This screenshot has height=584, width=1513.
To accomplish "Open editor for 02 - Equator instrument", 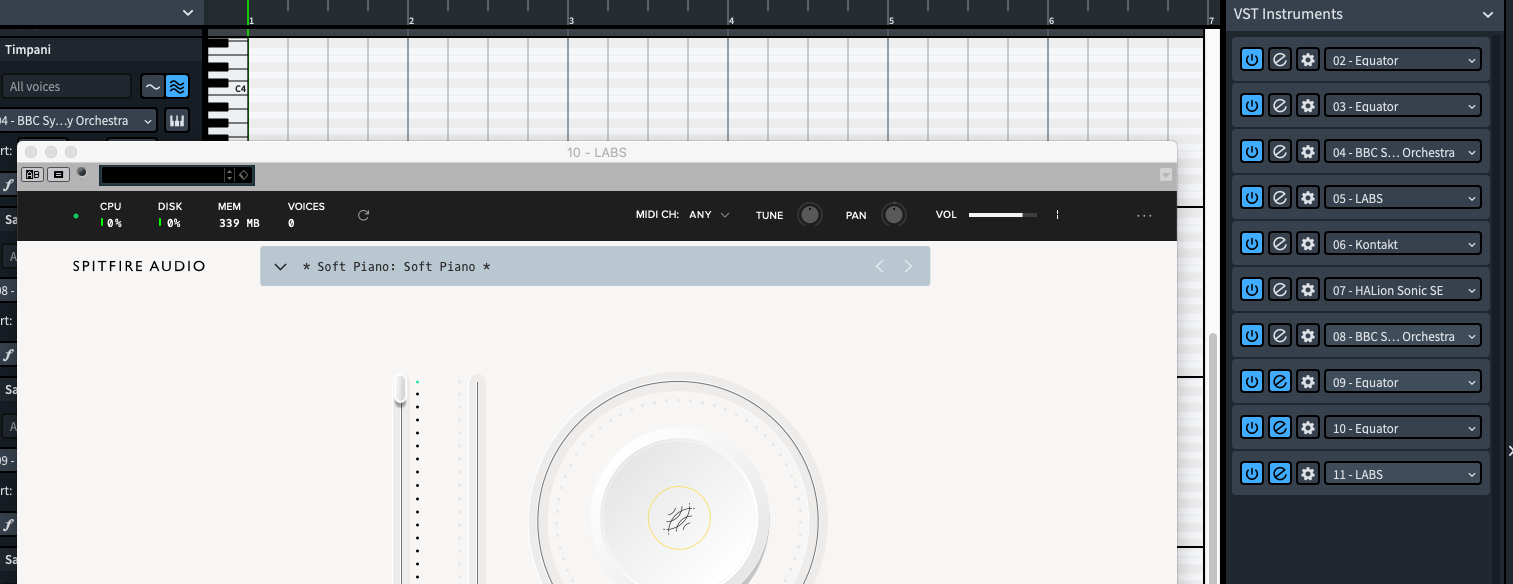I will 1279,60.
